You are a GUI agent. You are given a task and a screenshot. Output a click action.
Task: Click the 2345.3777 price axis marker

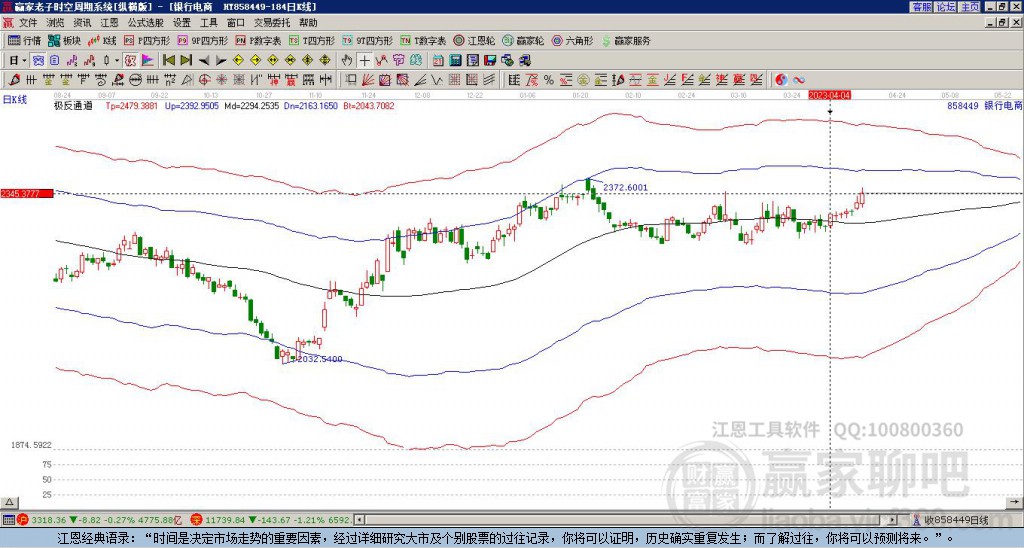(27, 194)
